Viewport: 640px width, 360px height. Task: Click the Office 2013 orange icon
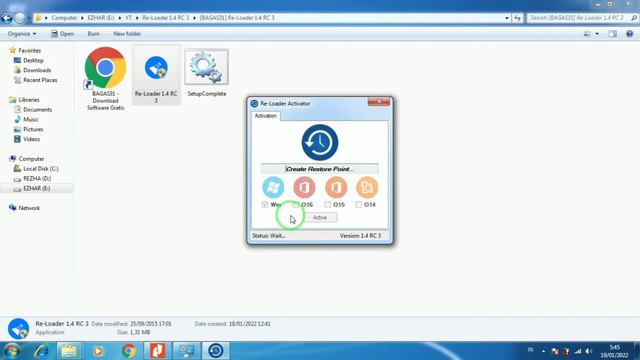(336, 187)
